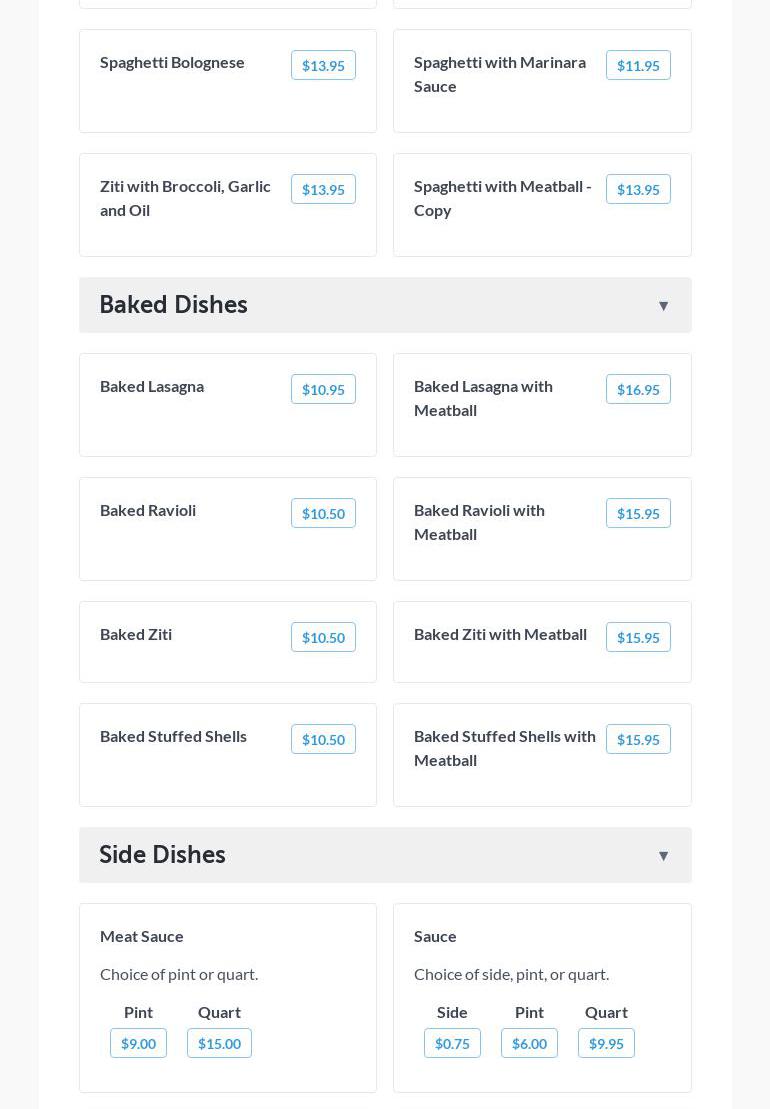Screen dimensions: 770x1109
Task: Click the Baked Ziti $10.50 button
Action: coord(323,638)
